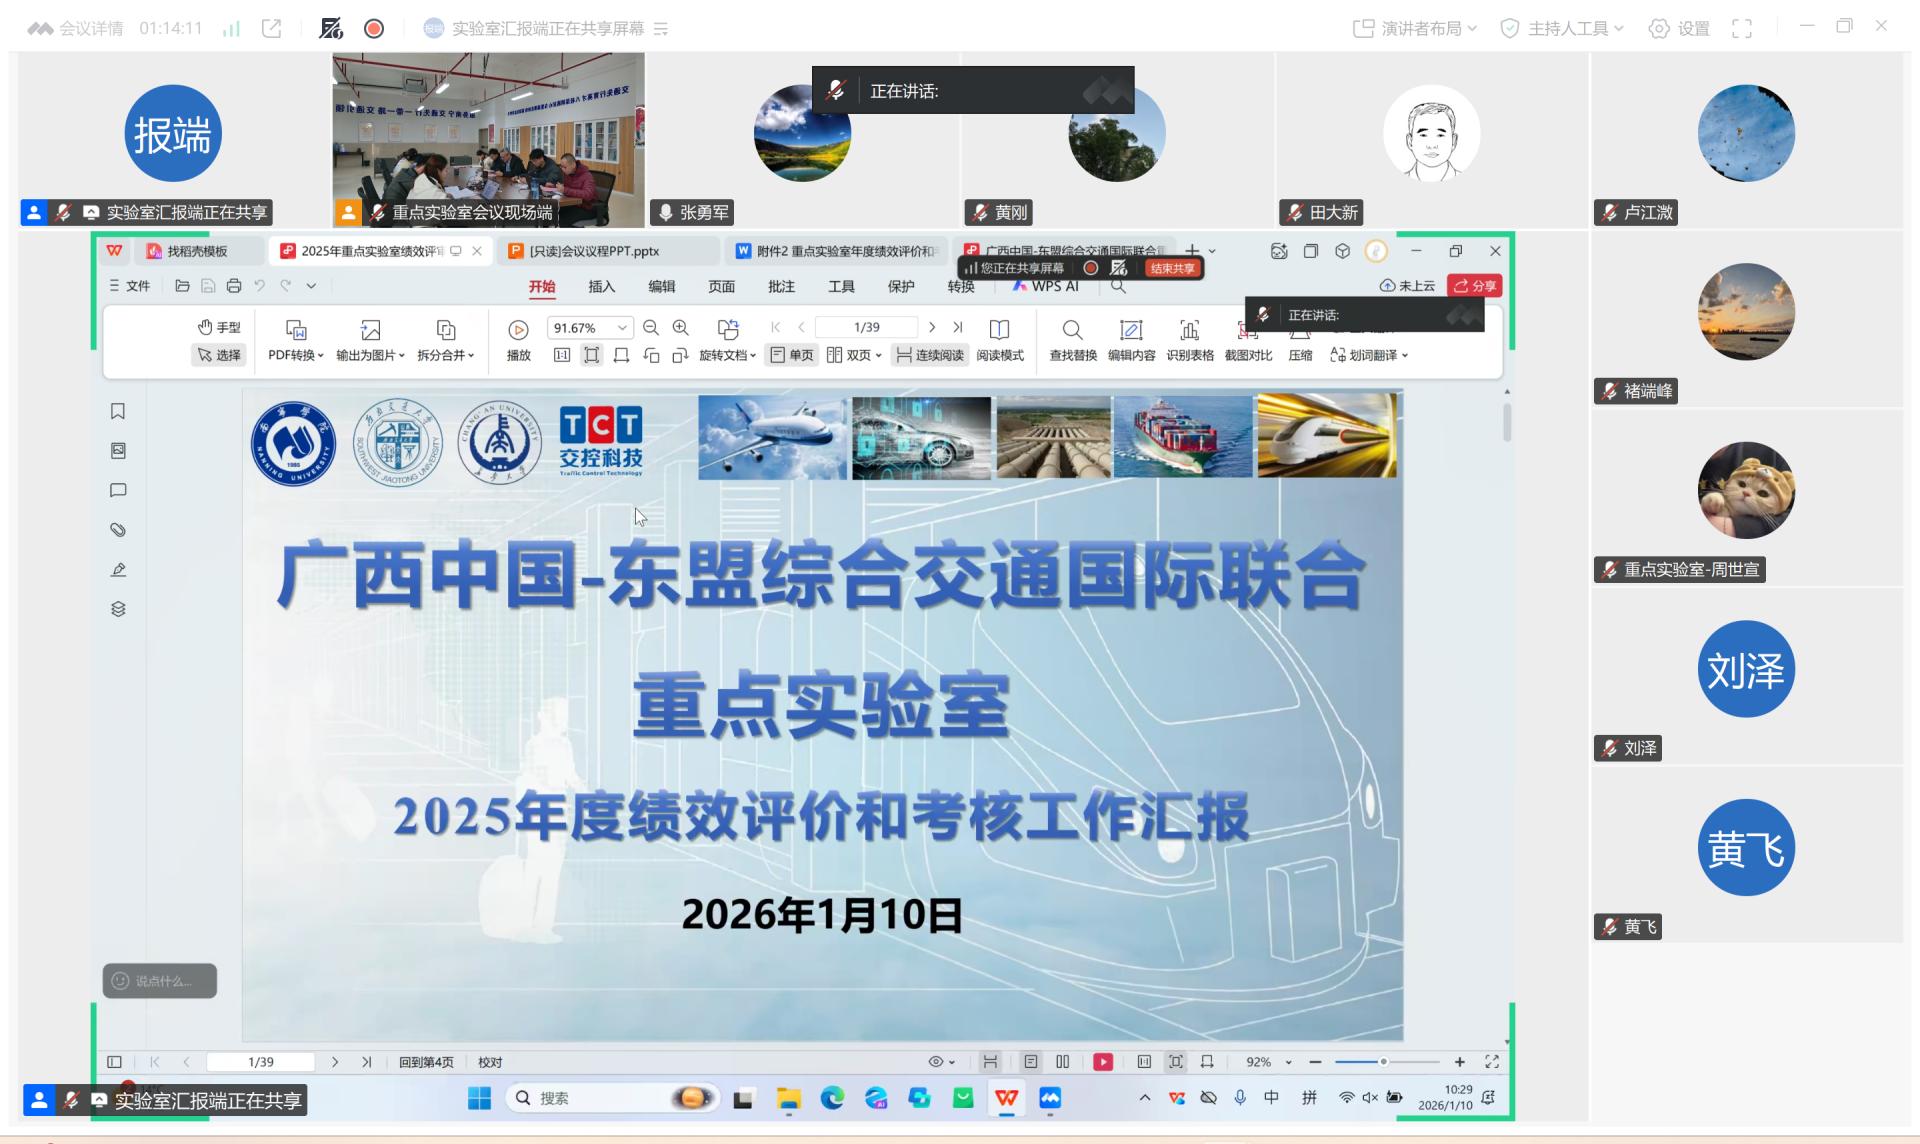
Task: Expand the 演讲者布局 layout dropdown
Action: pos(1414,28)
